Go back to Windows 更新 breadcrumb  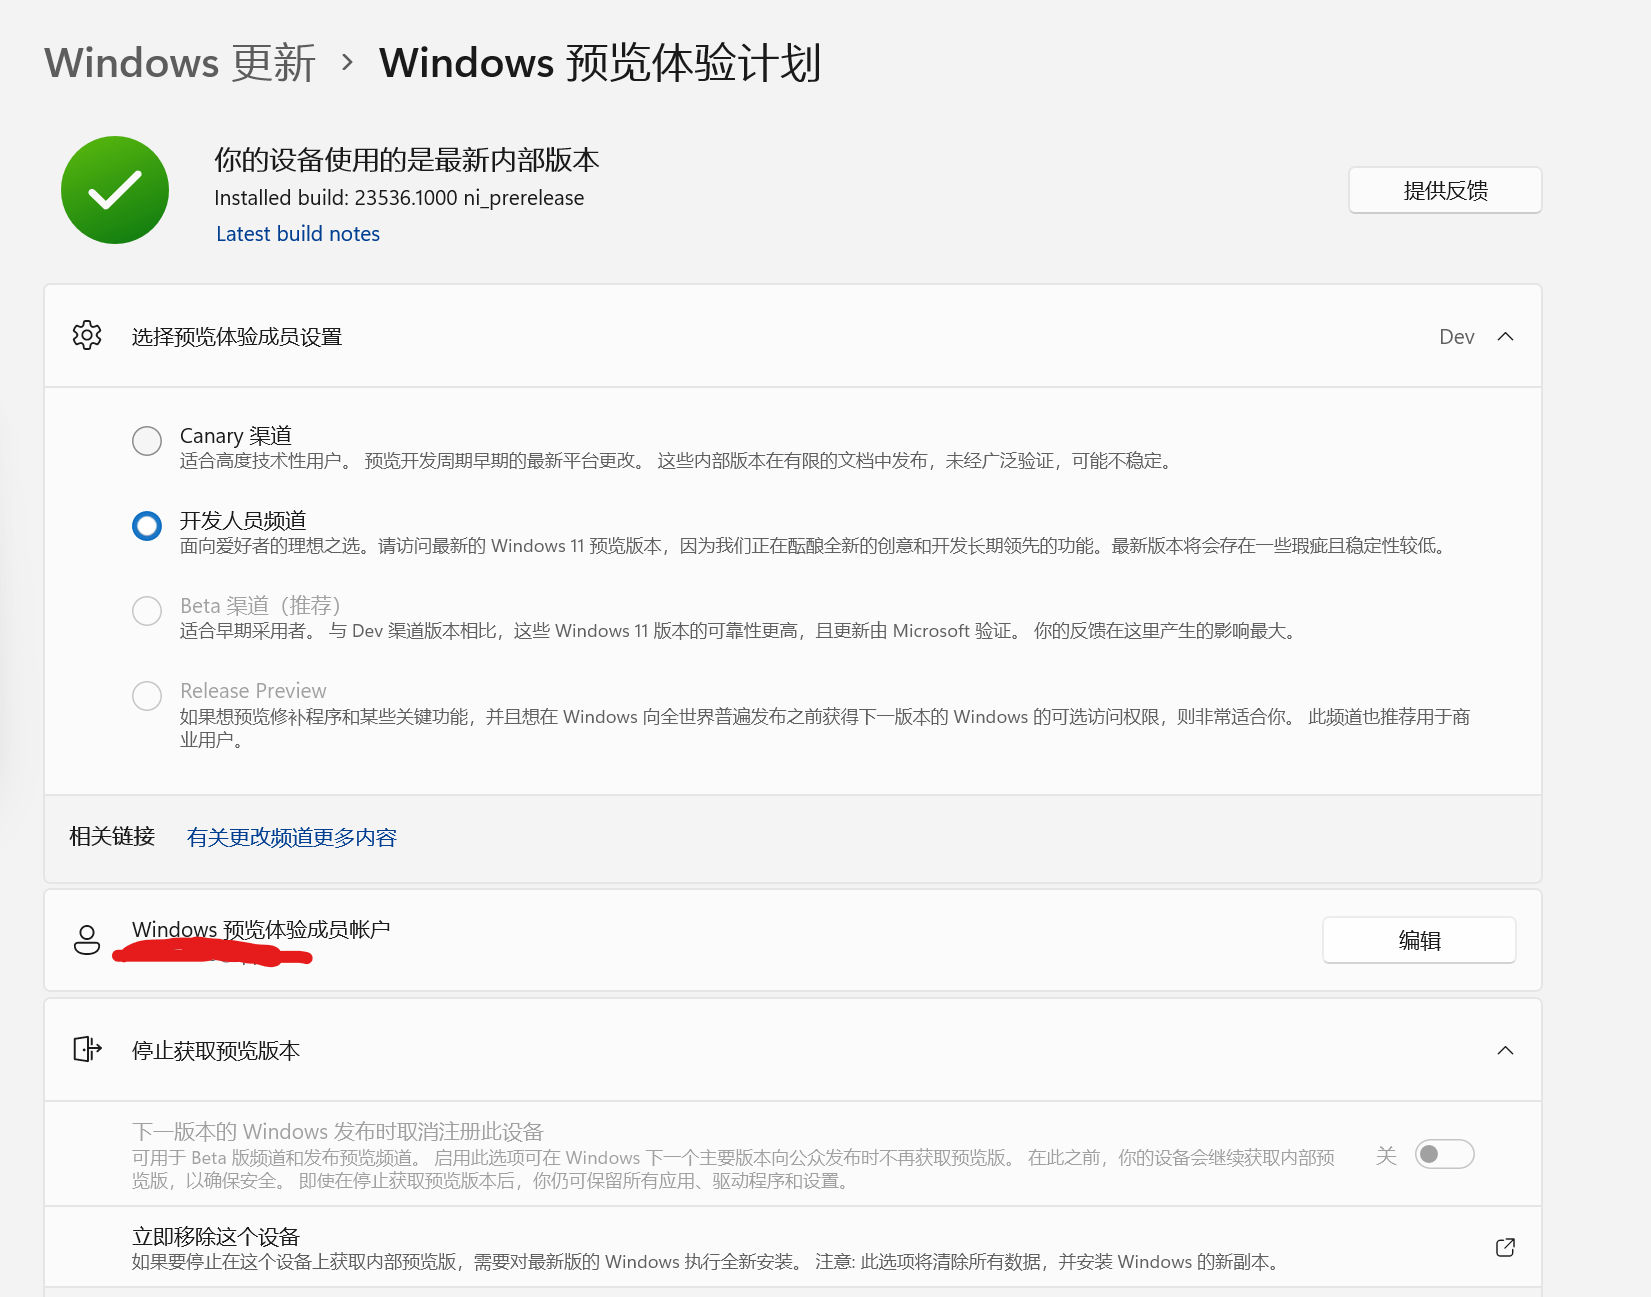(x=180, y=63)
